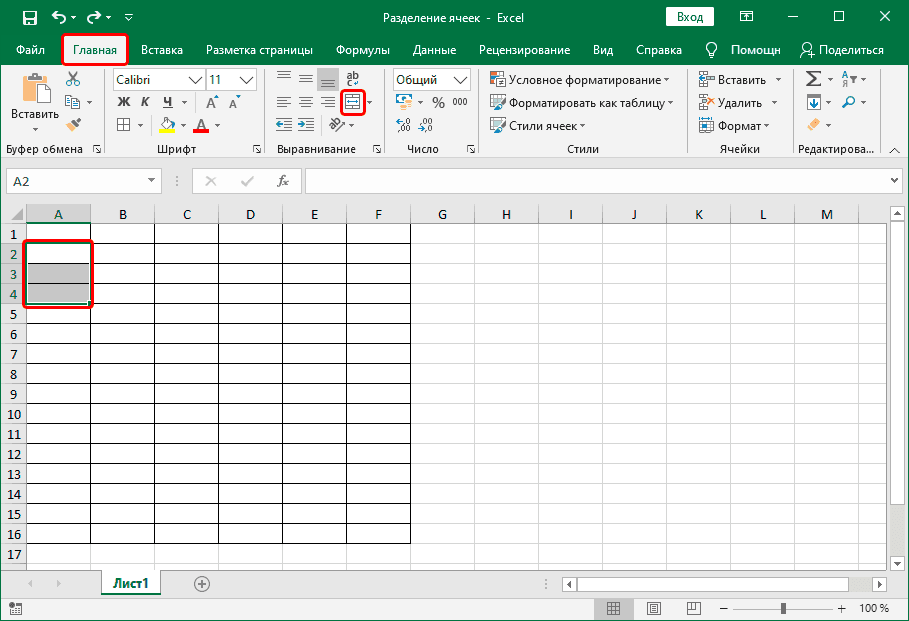Viewport: 909px width, 621px height.
Task: Toggle Italic (К) formatting
Action: pyautogui.click(x=146, y=102)
